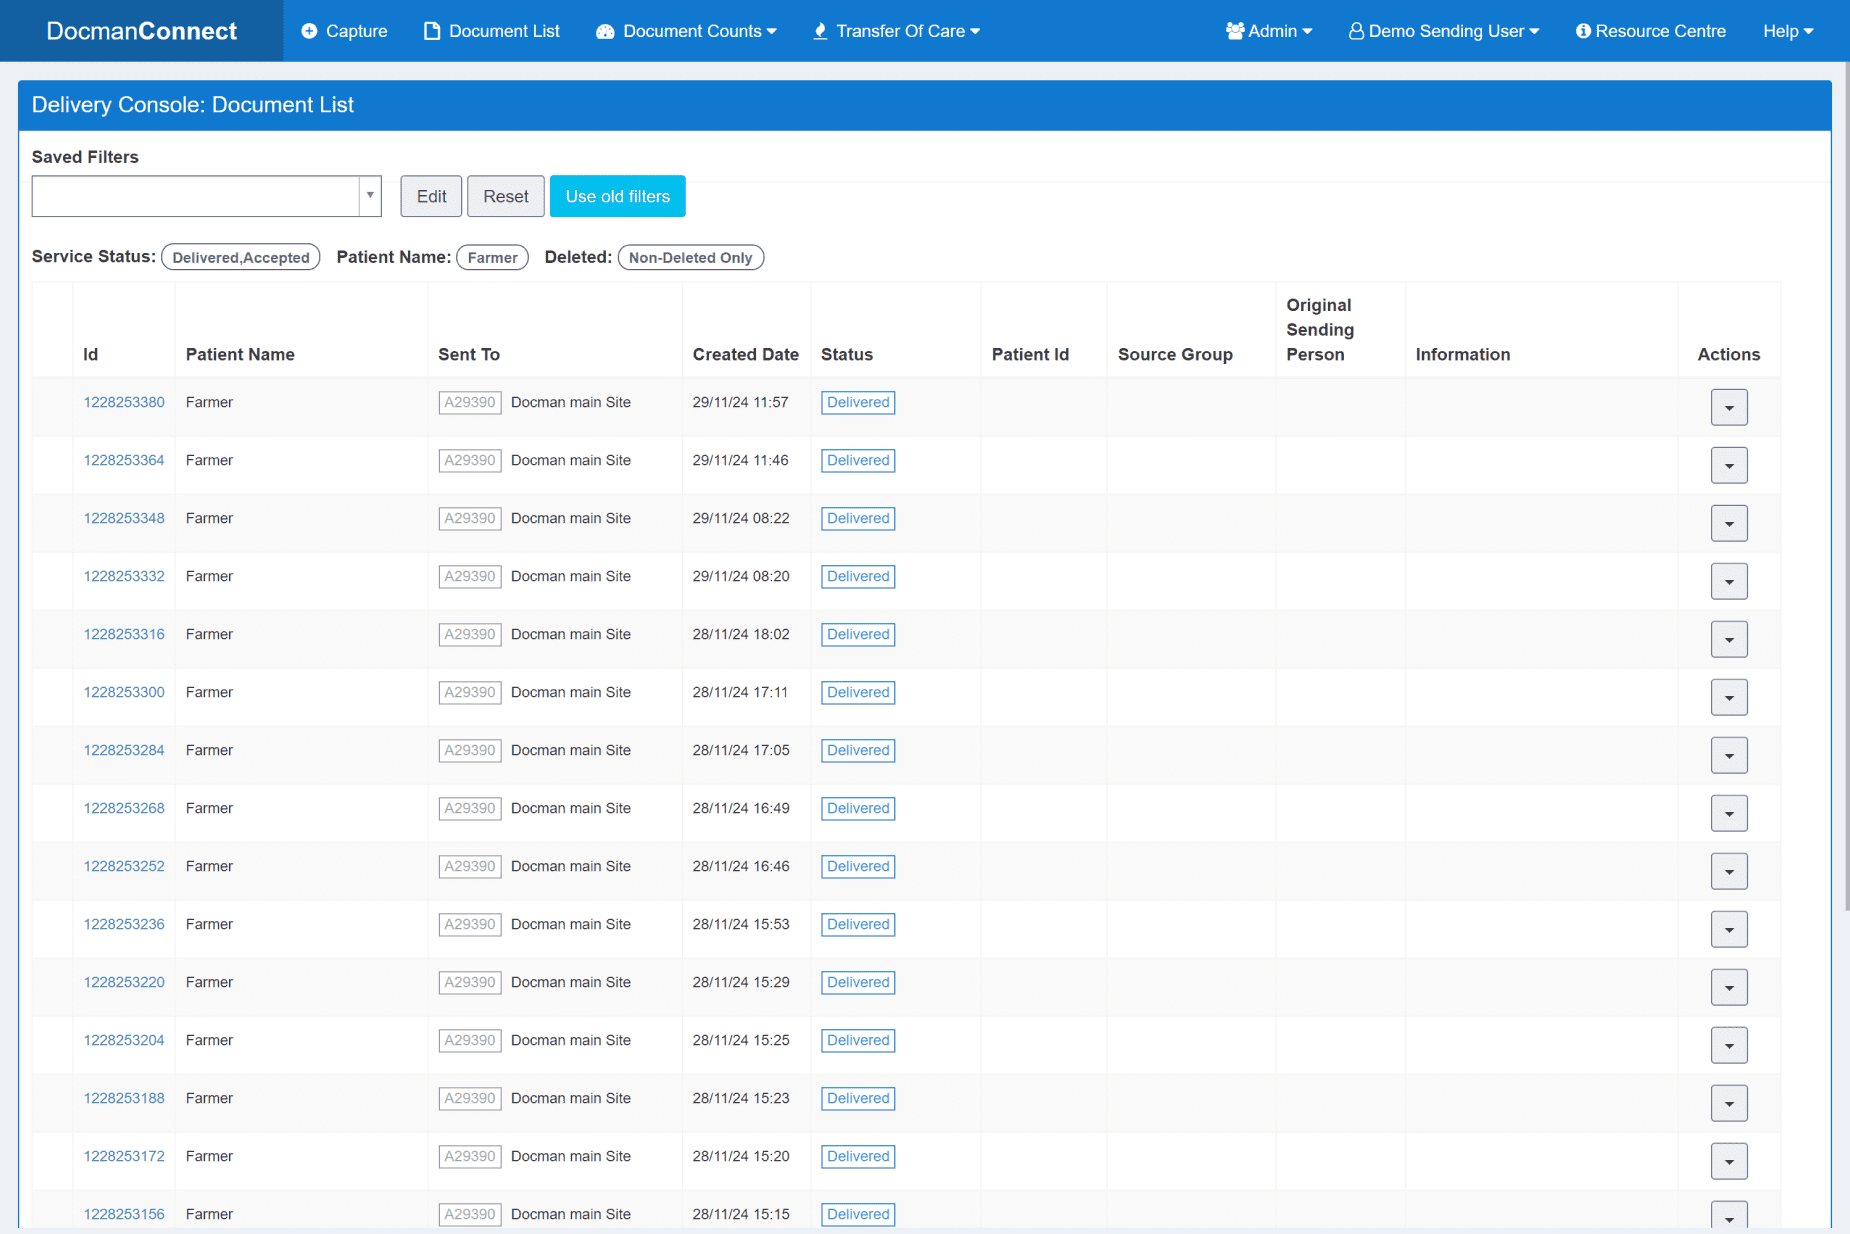
Task: Click the Capture icon in the navigation bar
Action: [309, 30]
